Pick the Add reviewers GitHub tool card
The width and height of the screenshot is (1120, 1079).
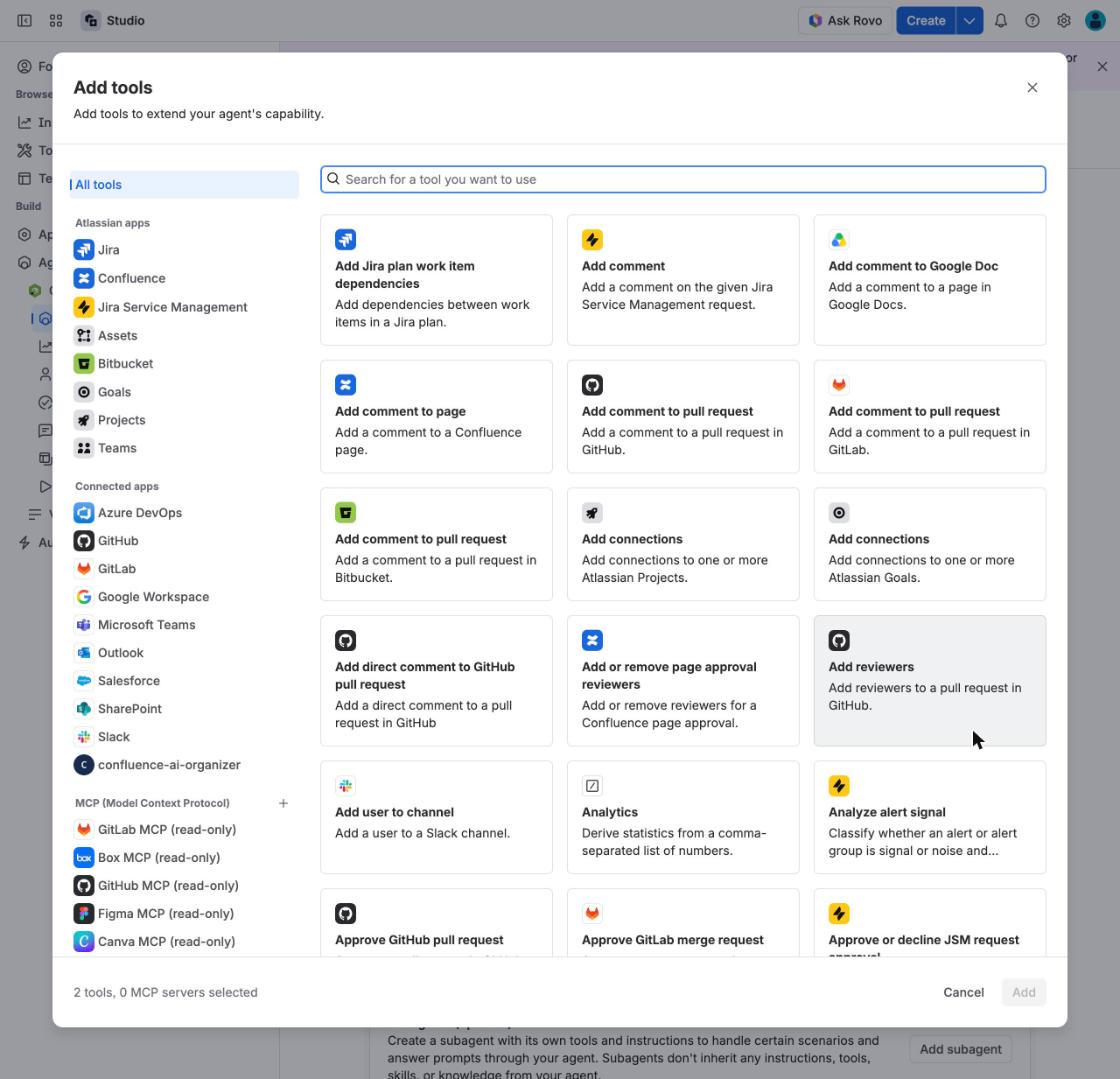click(929, 681)
